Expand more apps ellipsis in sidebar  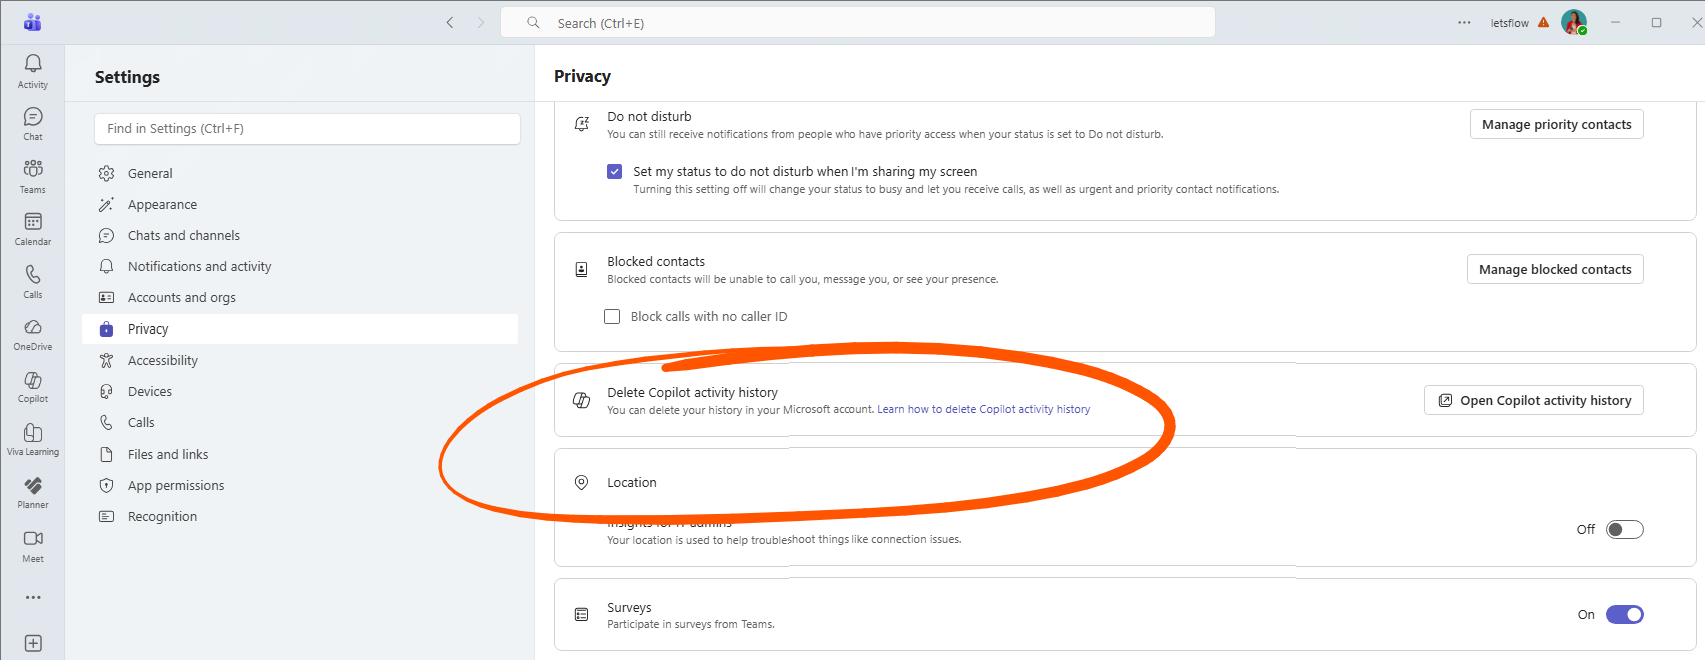pos(33,597)
